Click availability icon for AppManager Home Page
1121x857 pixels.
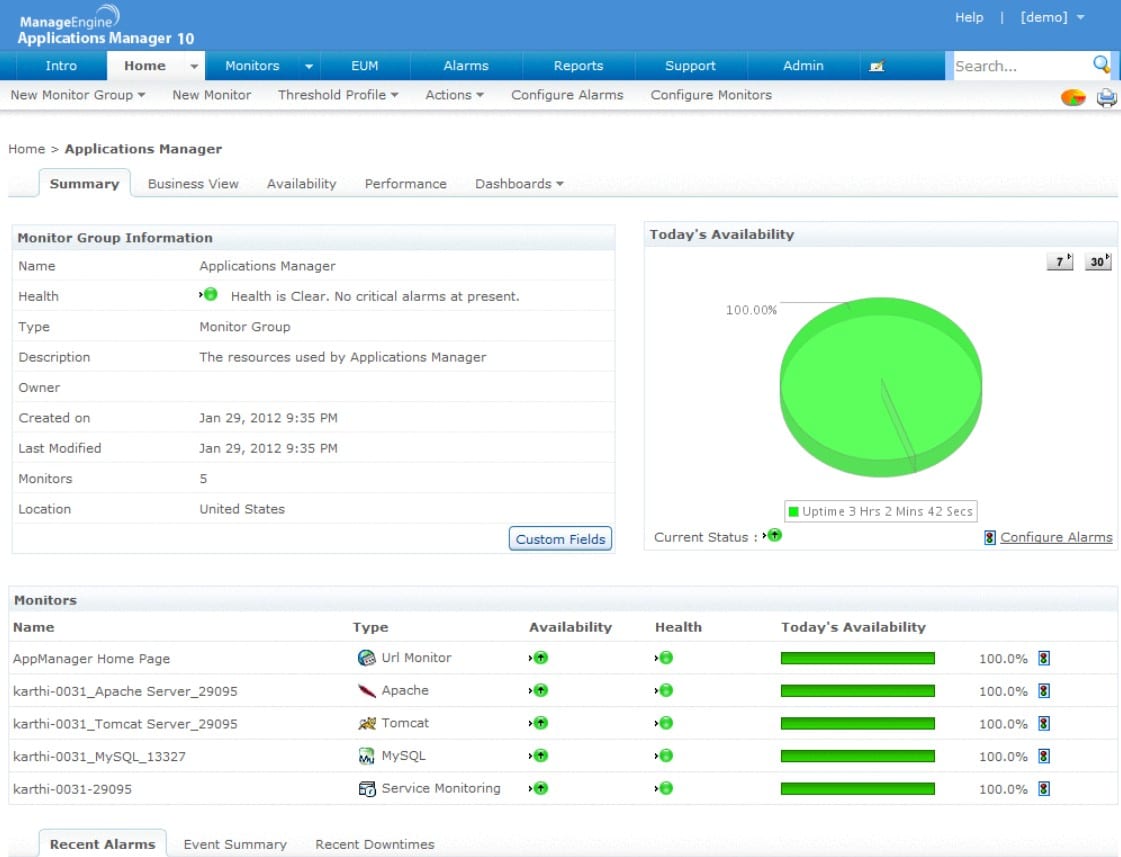pos(539,658)
